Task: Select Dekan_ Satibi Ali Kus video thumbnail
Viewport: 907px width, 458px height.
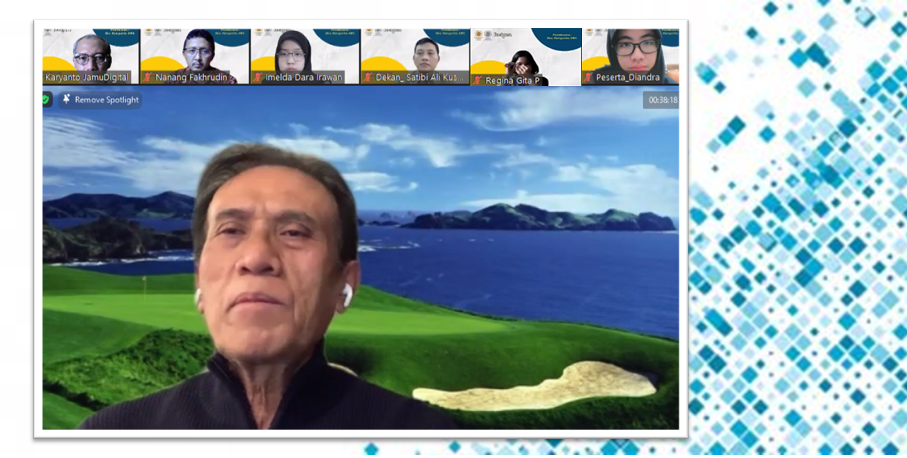Action: [414, 52]
